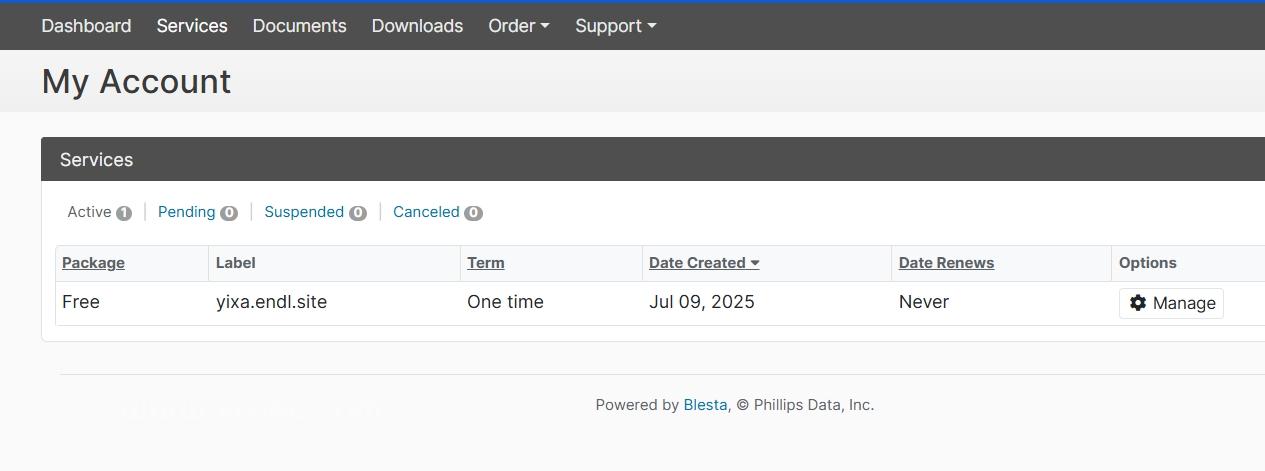Click the Date Created sort arrow icon
Viewport: 1265px width, 471px height.
point(755,263)
